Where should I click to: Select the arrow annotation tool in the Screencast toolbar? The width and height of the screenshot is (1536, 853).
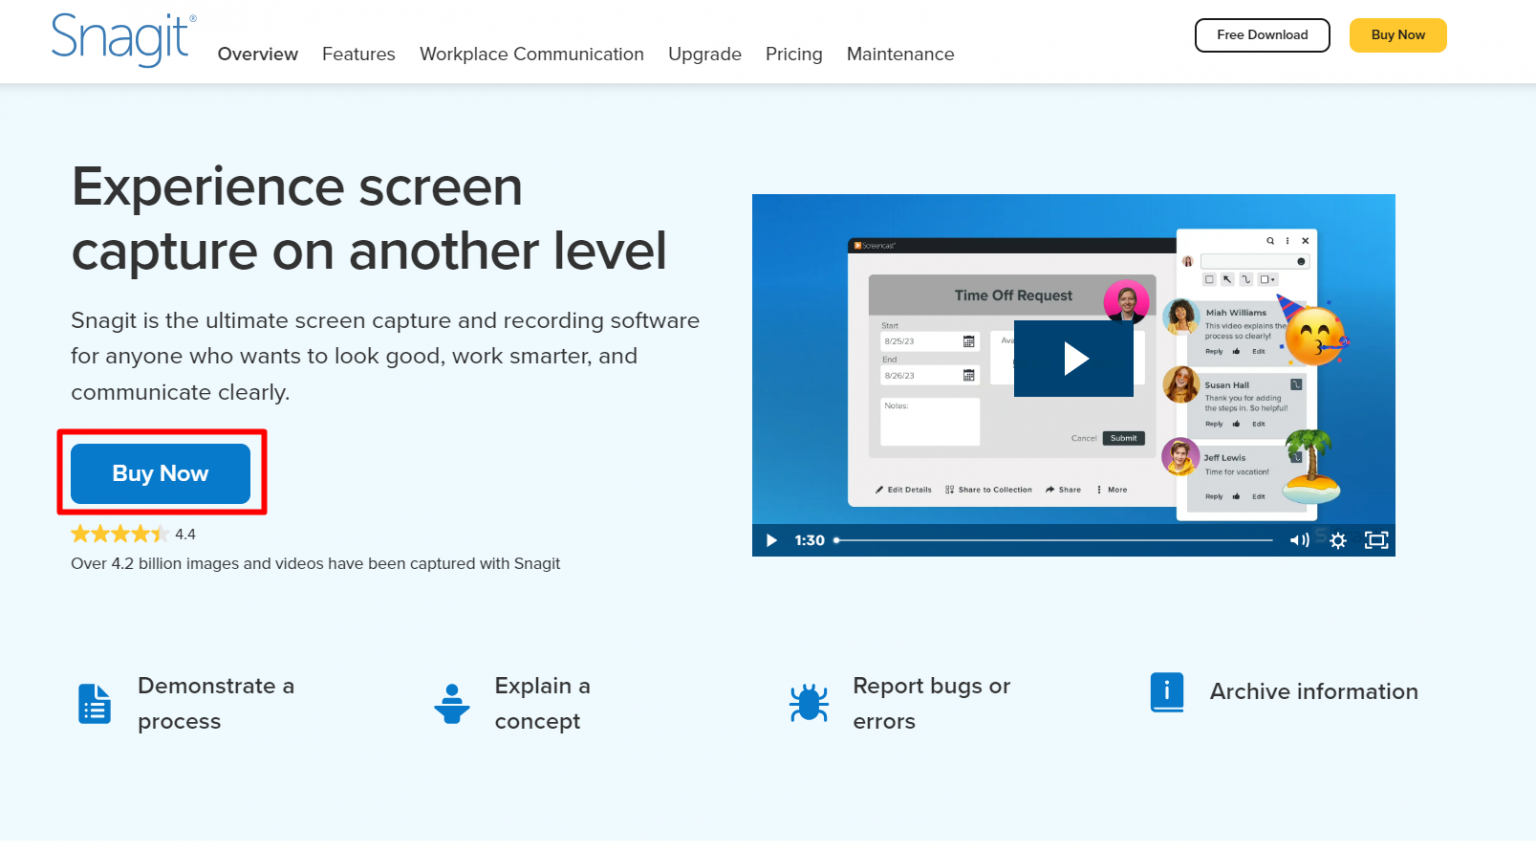tap(1227, 280)
